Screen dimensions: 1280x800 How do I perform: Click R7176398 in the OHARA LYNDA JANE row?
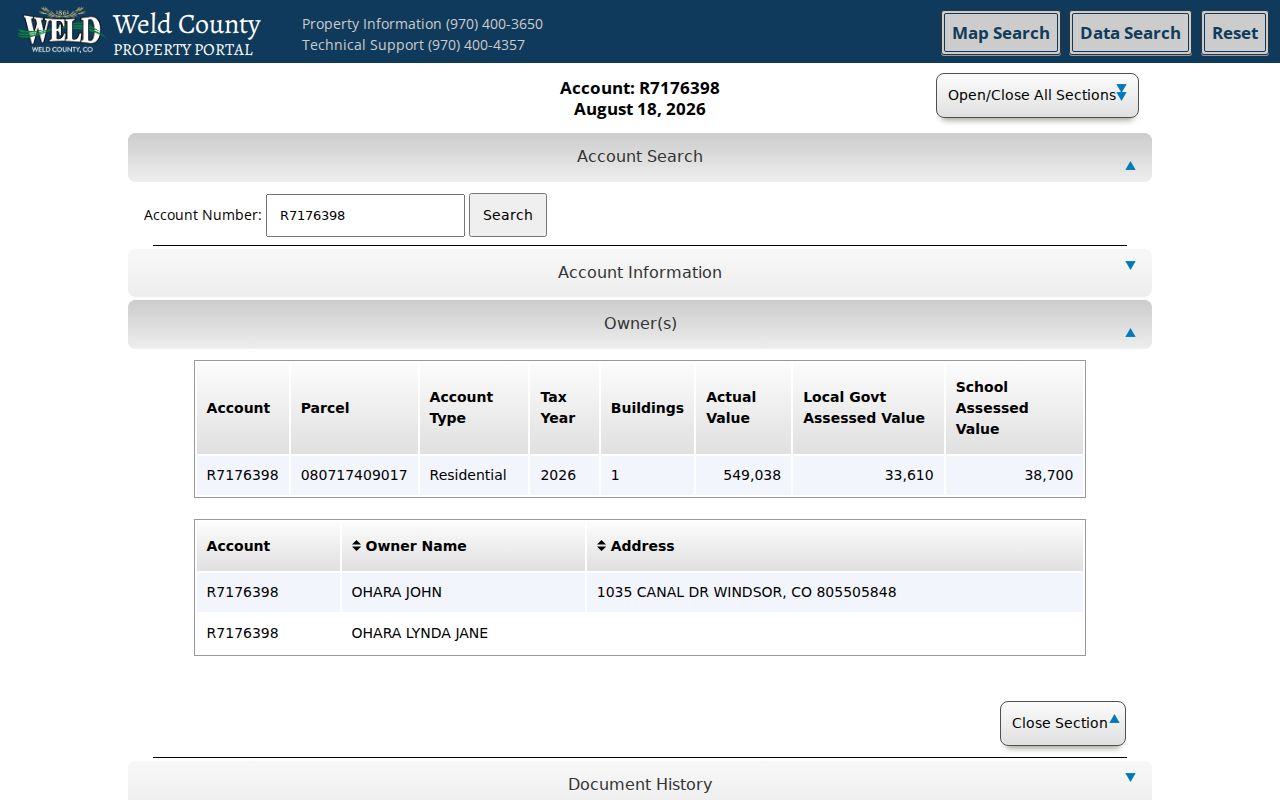coord(242,633)
